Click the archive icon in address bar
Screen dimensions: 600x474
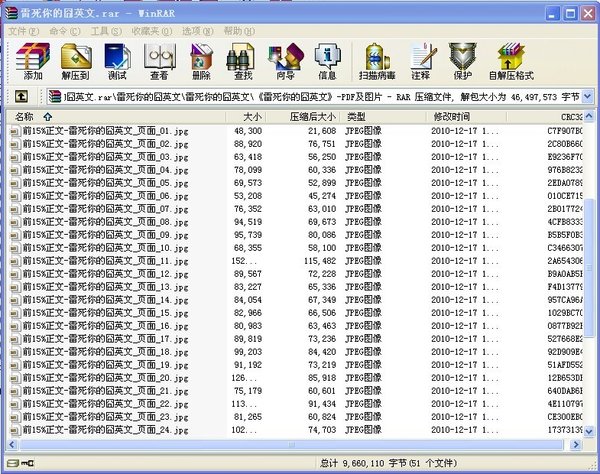tap(55, 97)
